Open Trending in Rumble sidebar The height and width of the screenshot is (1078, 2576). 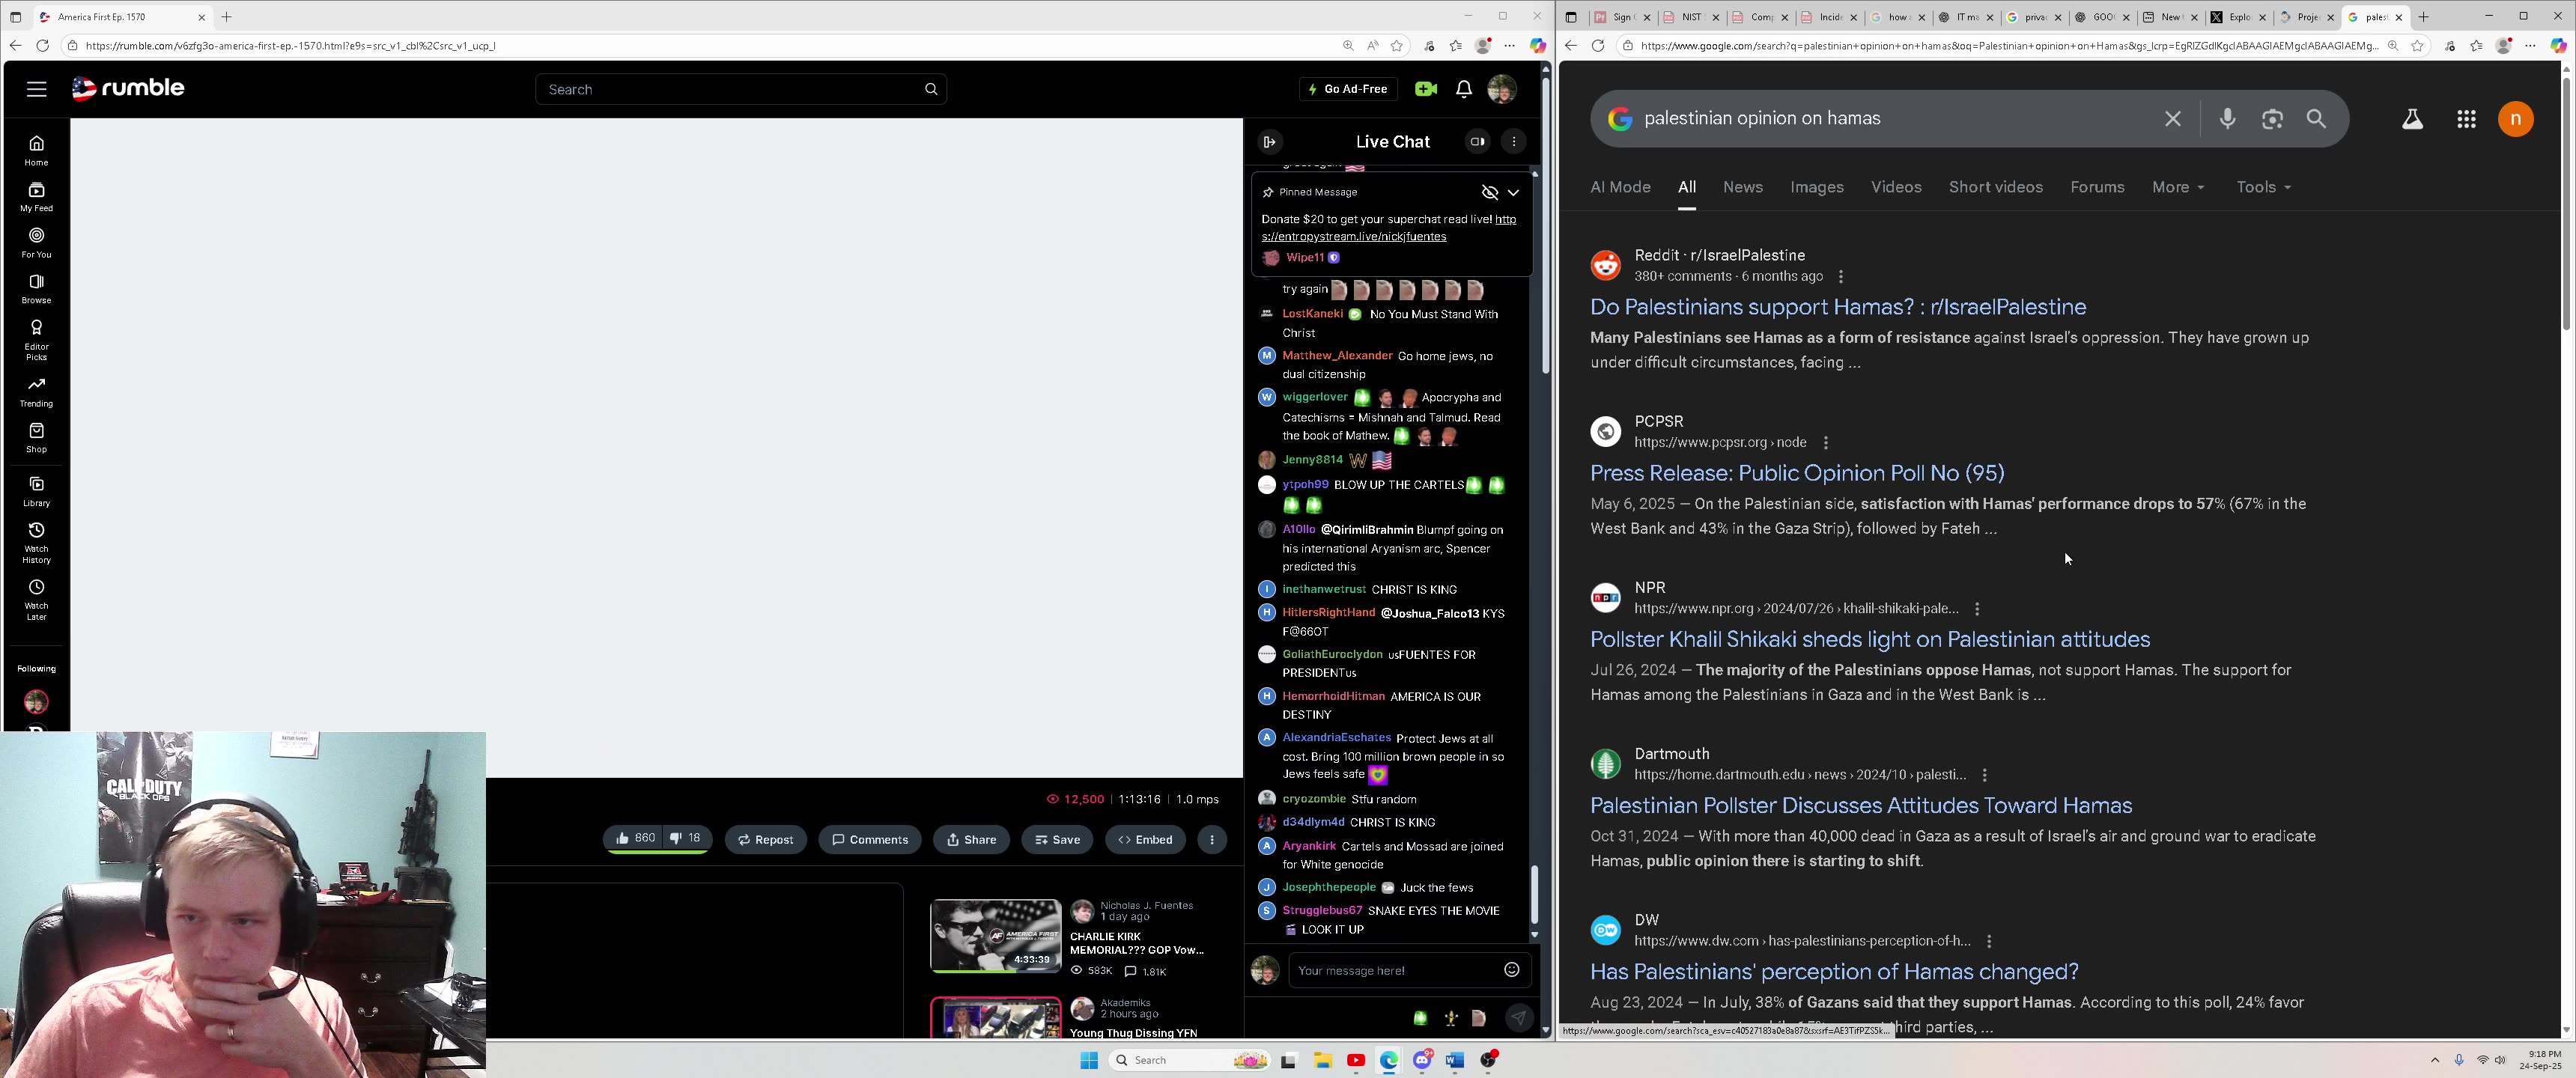tap(37, 392)
